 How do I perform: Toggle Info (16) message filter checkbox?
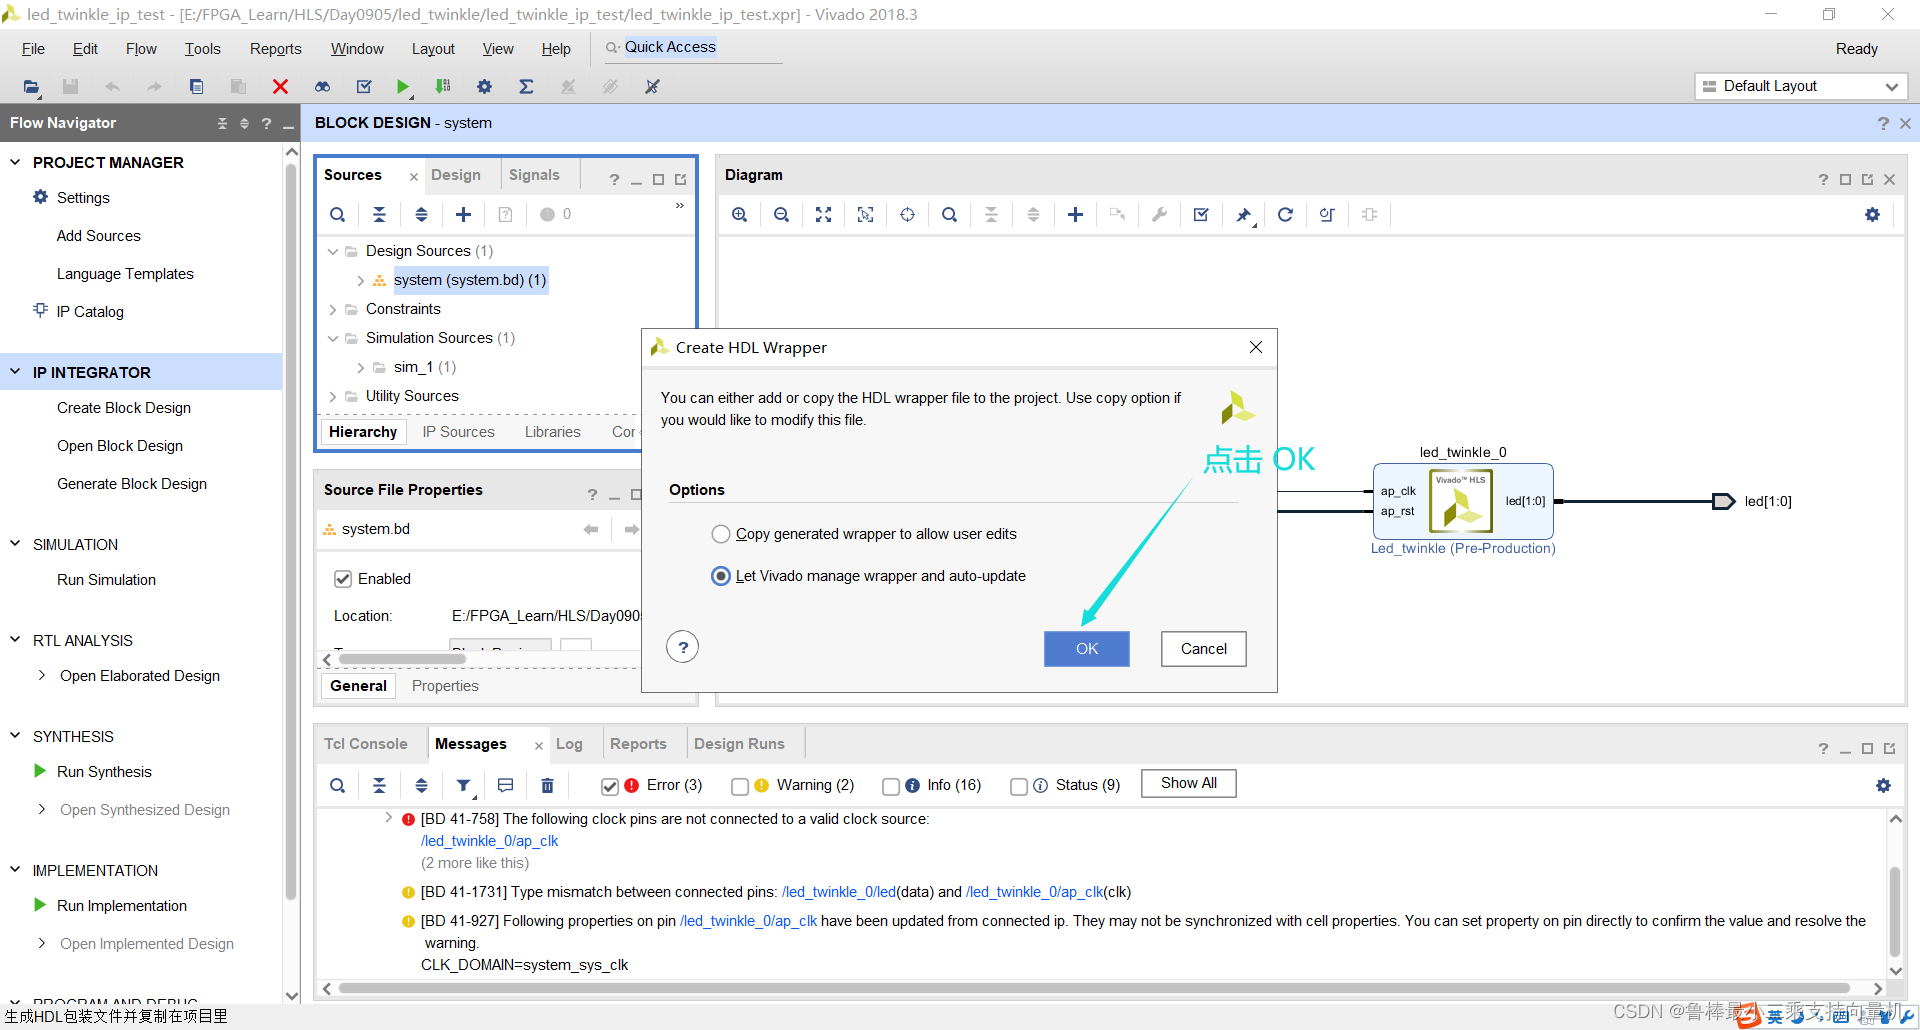[x=891, y=786]
